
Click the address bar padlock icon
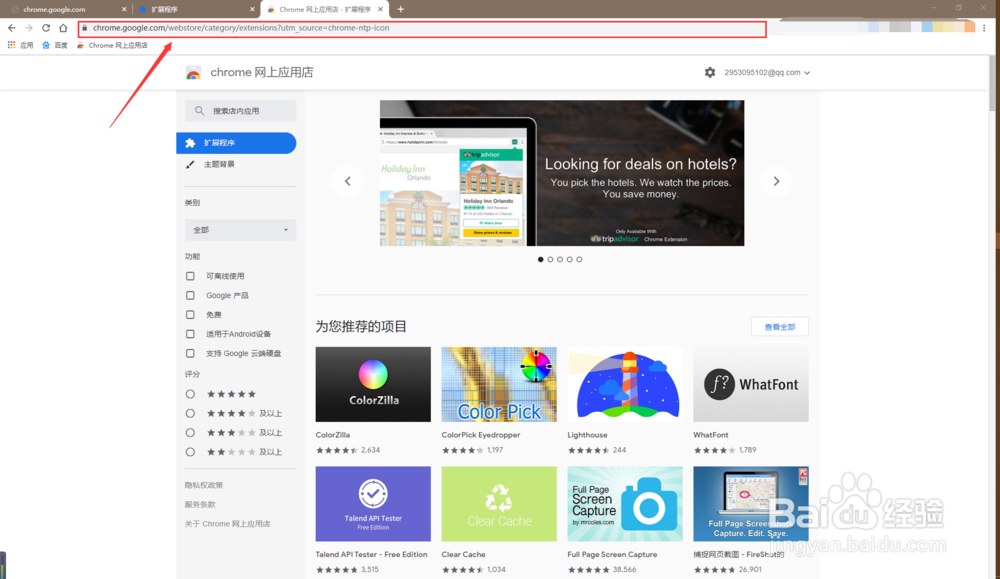coord(85,28)
